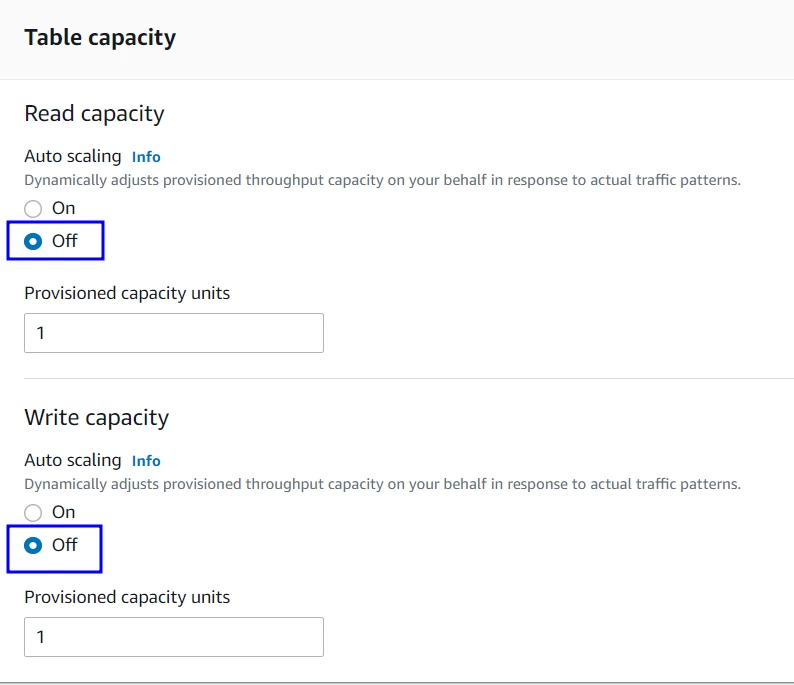This screenshot has width=794, height=685.
Task: Click the Read capacity section heading
Action: coord(94,114)
